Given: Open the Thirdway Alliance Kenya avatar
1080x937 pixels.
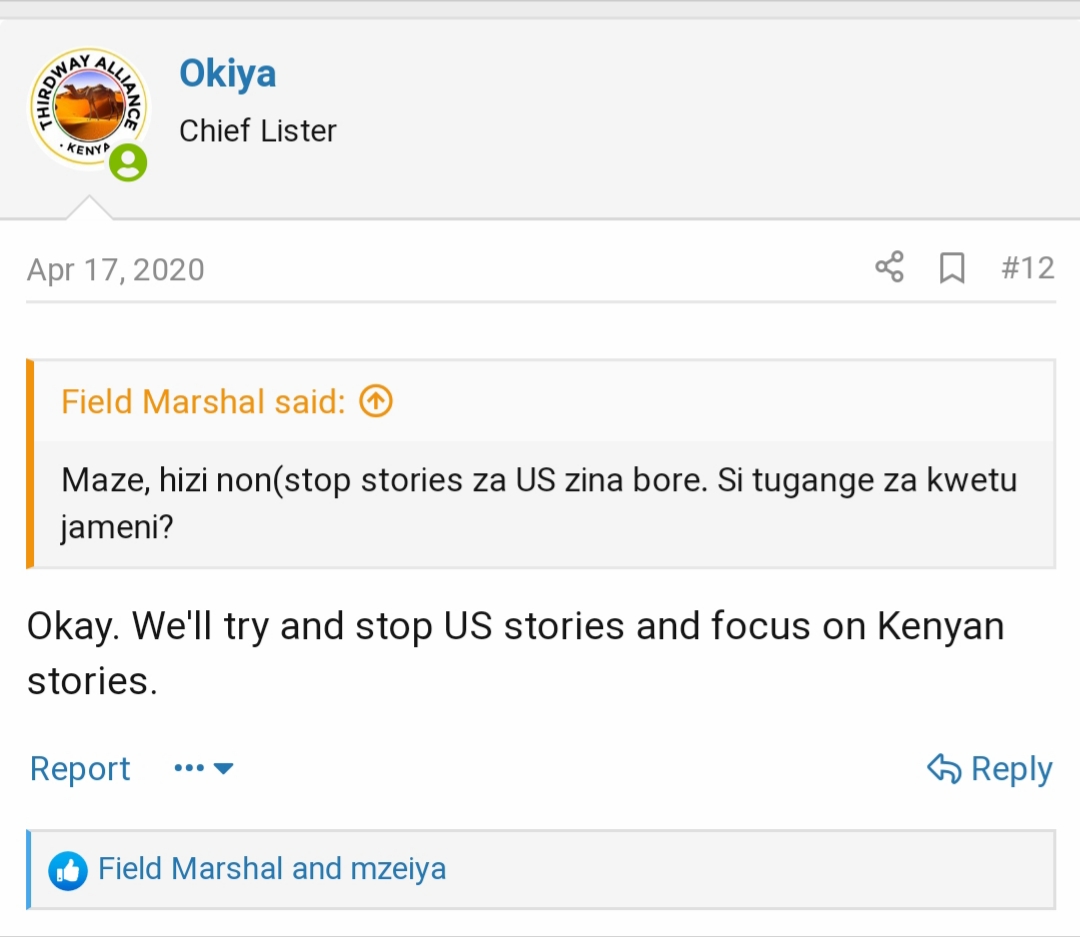Looking at the screenshot, I should point(87,108).
